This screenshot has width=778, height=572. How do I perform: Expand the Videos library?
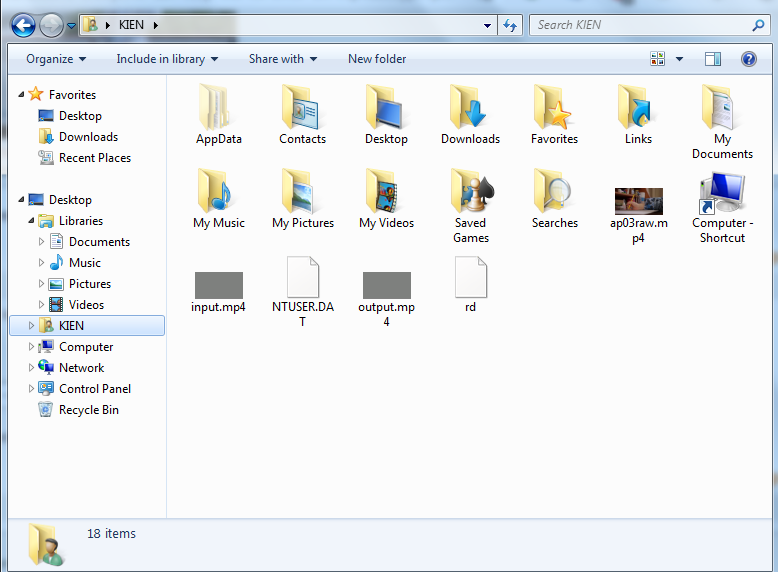[41, 304]
